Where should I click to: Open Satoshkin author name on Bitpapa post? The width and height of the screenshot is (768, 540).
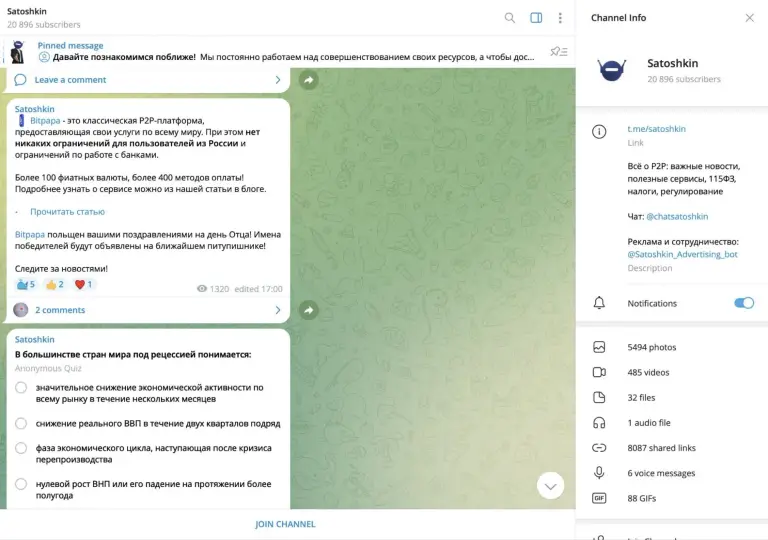(34, 109)
